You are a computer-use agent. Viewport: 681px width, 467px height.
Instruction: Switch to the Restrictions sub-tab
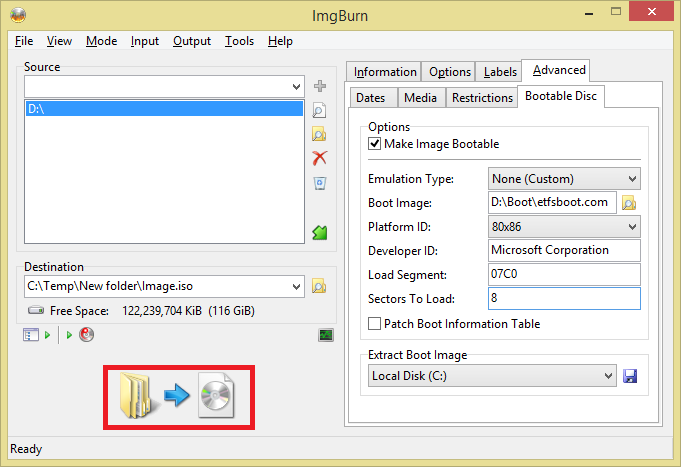point(482,98)
